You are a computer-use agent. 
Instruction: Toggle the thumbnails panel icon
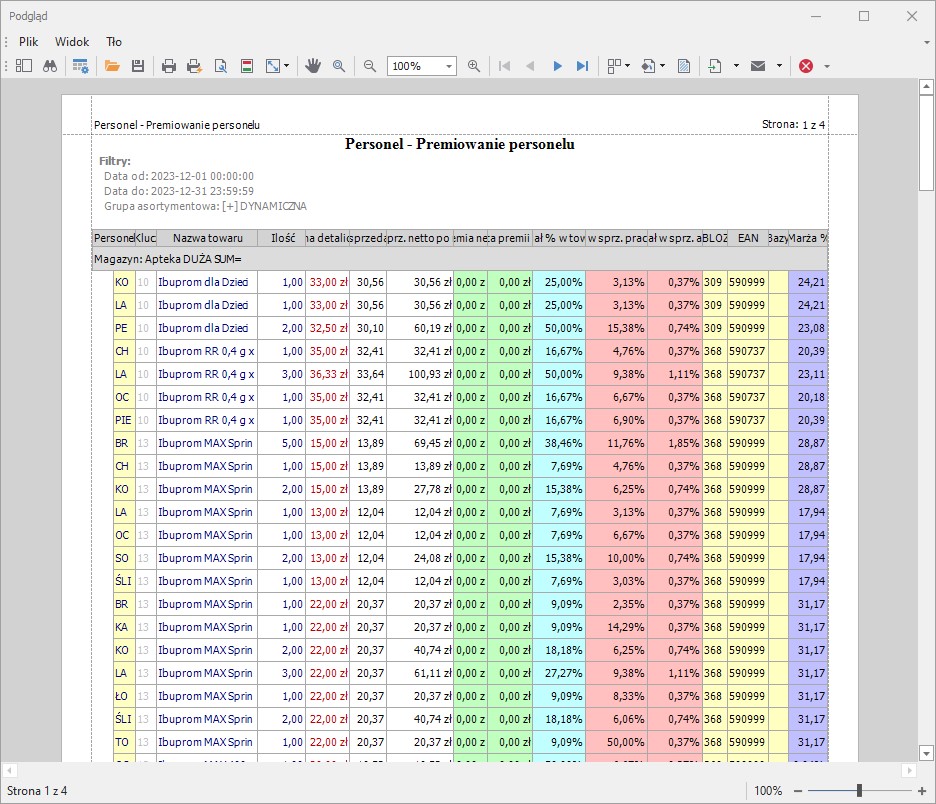pos(24,66)
